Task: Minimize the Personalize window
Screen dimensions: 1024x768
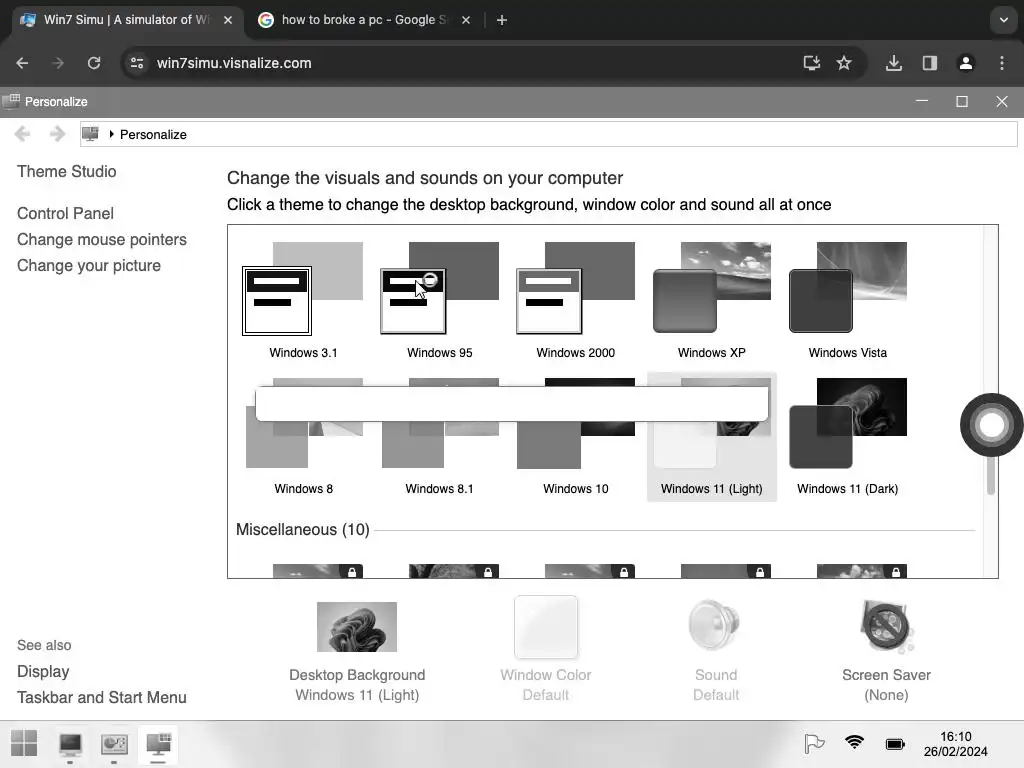Action: (922, 102)
